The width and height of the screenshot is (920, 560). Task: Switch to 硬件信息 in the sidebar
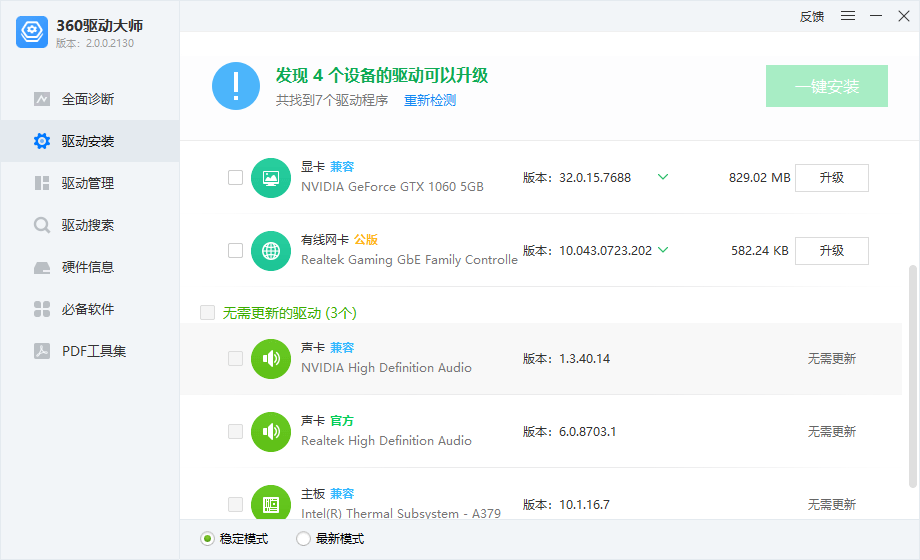88,267
